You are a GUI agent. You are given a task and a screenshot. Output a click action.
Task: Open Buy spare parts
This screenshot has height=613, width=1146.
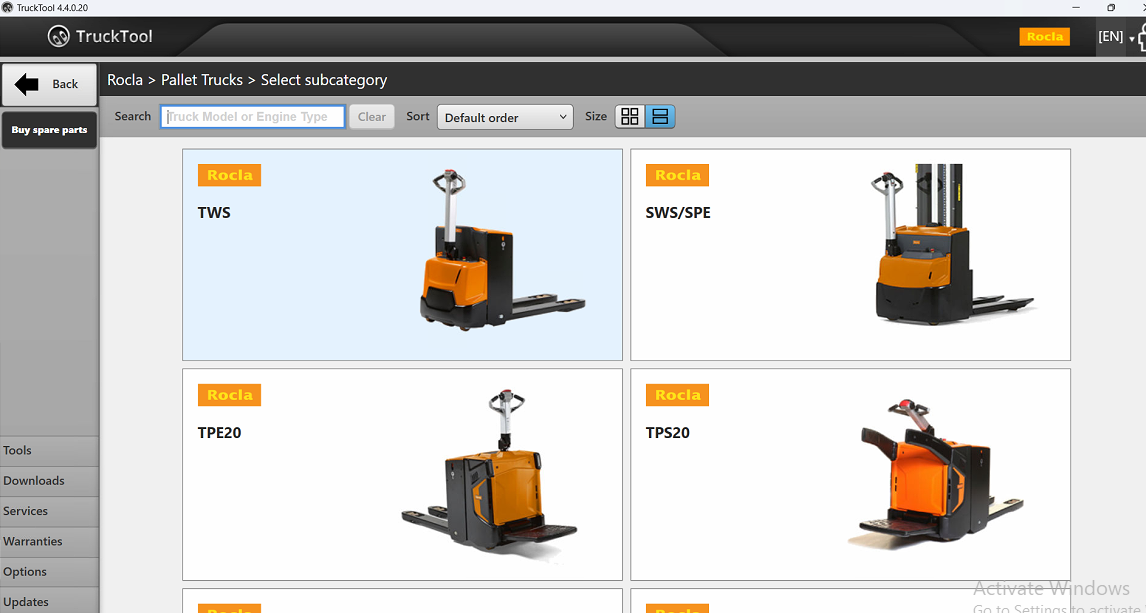tap(49, 130)
